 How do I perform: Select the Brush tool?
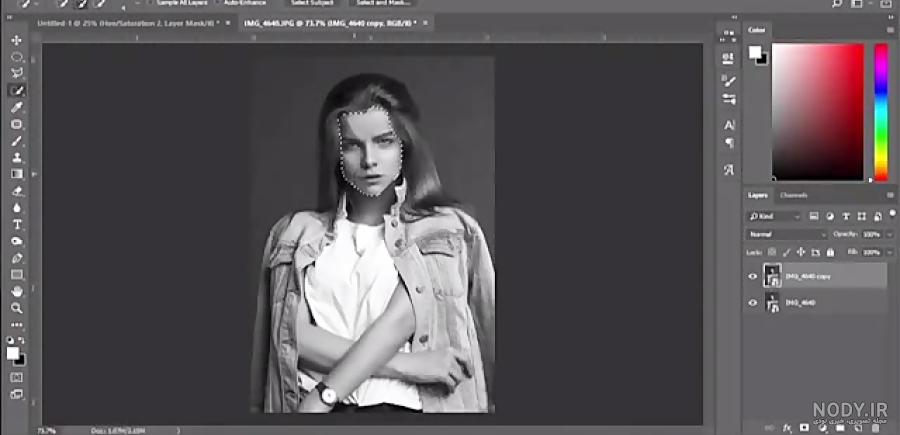(x=17, y=141)
